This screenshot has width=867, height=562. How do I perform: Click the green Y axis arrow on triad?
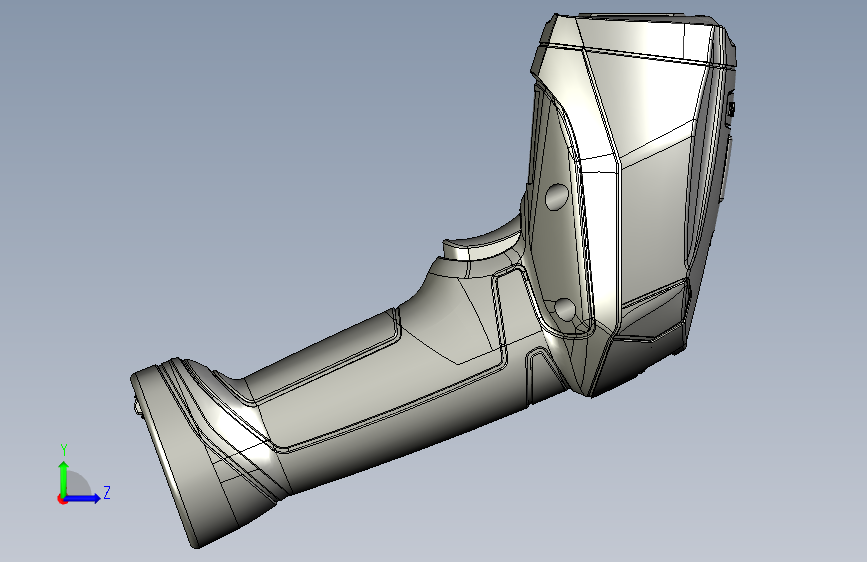tap(64, 478)
